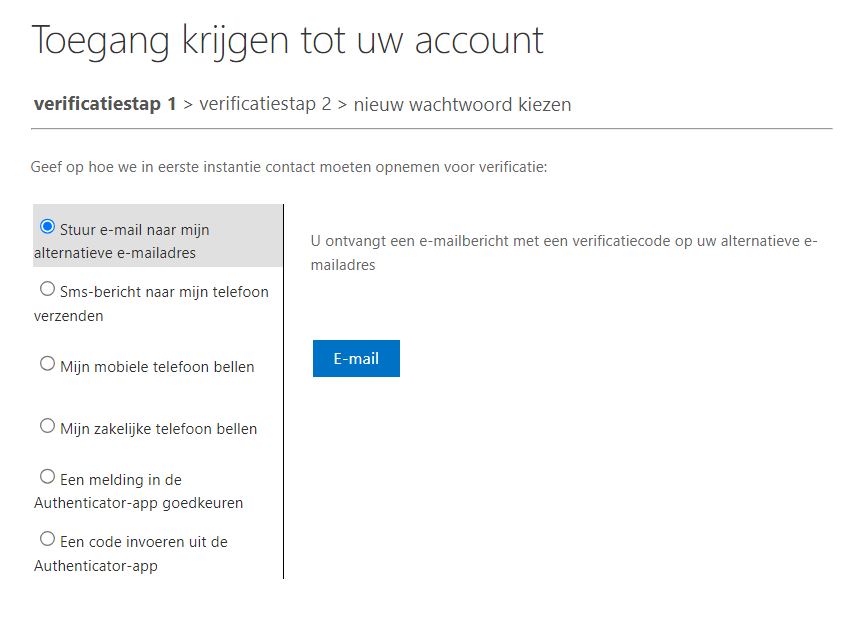Select the 'Mijn mobiele telefoon bellen' radio button
Image resolution: width=862 pixels, height=630 pixels.
coord(47,364)
